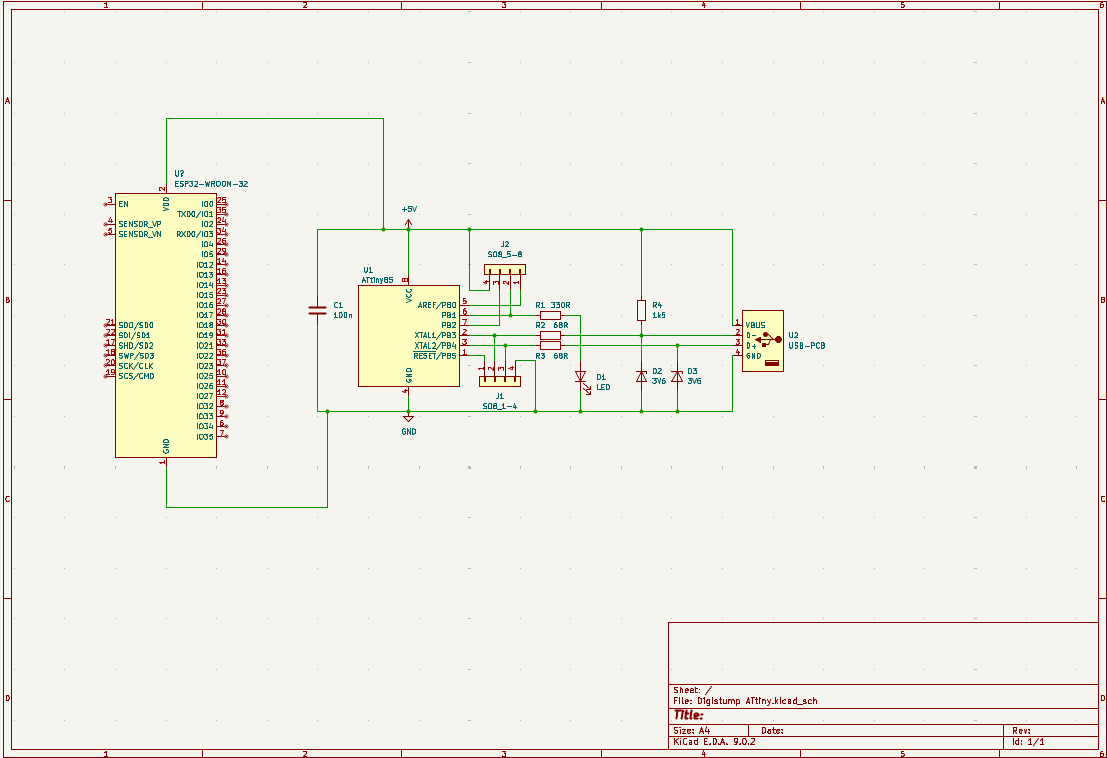
Task: Click the 1k5 resistor value
Action: (659, 316)
